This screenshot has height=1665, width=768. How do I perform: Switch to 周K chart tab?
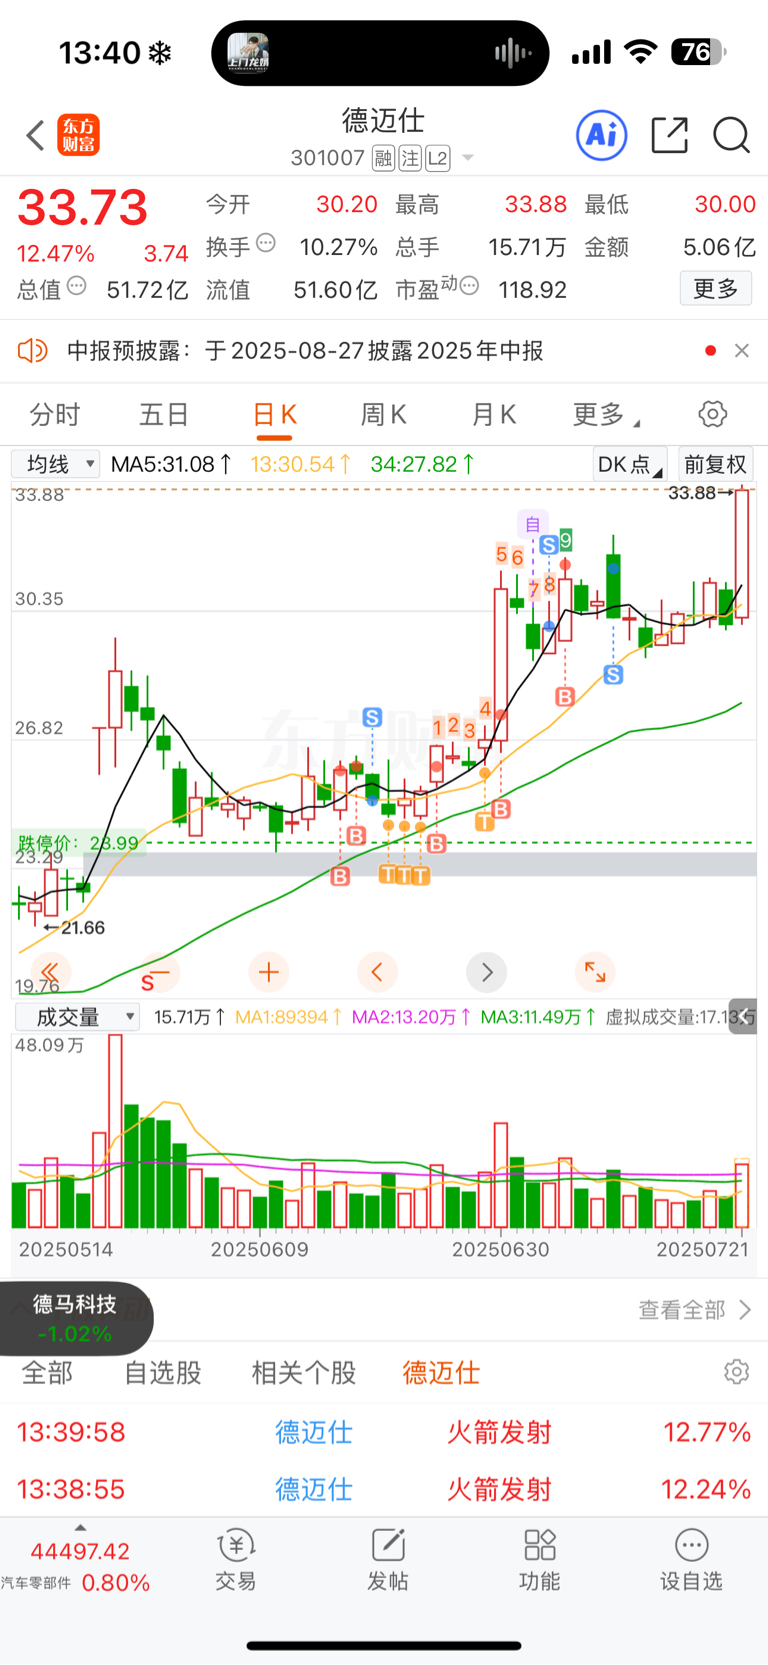(383, 414)
